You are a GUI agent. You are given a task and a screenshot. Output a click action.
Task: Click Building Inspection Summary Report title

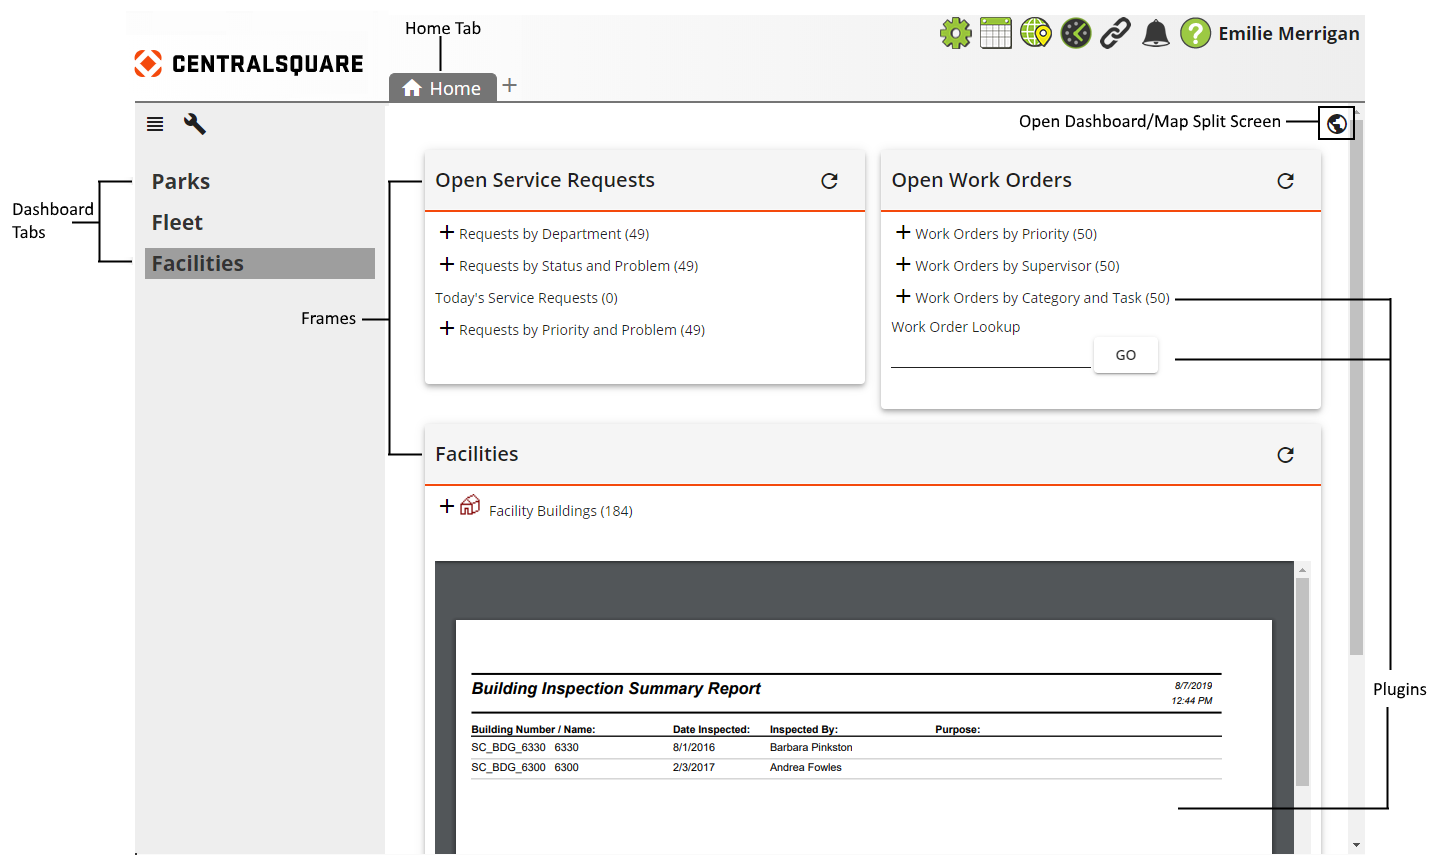tap(616, 688)
